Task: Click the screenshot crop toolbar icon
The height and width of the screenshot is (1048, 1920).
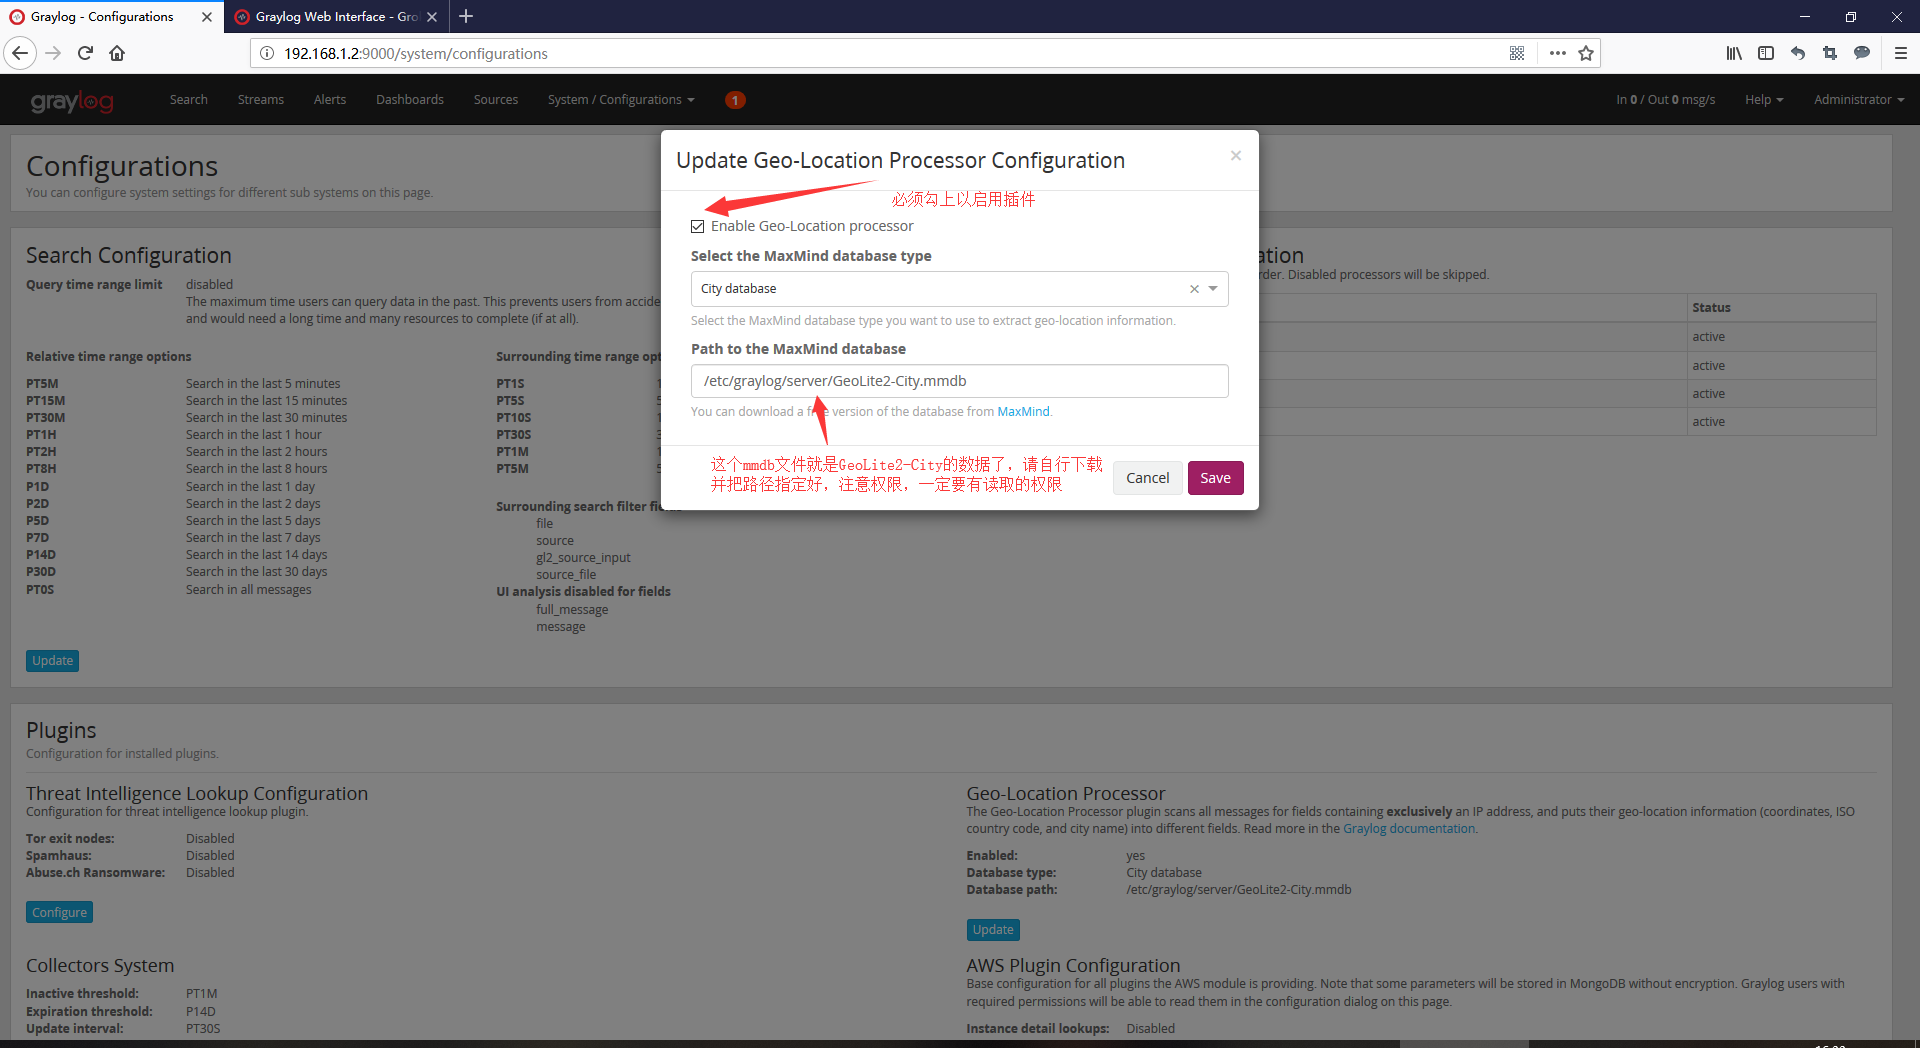Action: 1830,53
